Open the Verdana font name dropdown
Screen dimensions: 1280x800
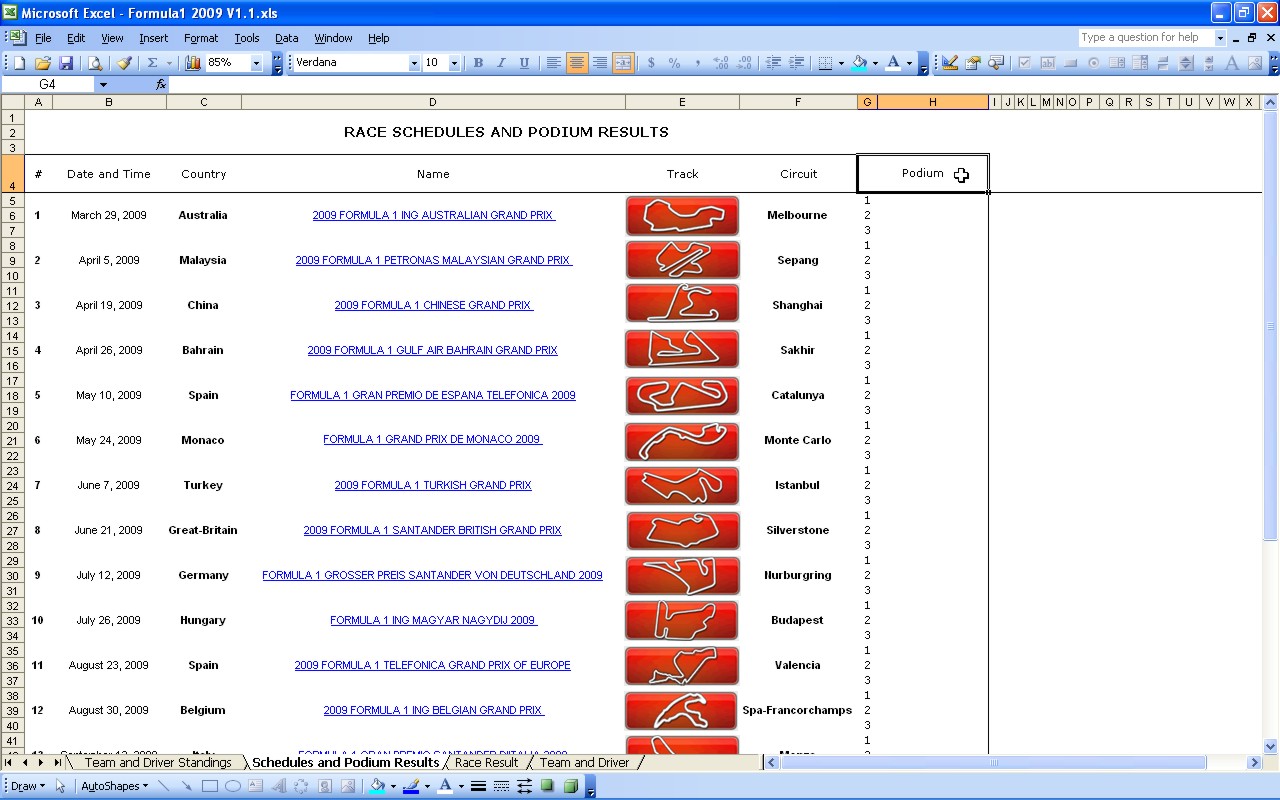(414, 62)
